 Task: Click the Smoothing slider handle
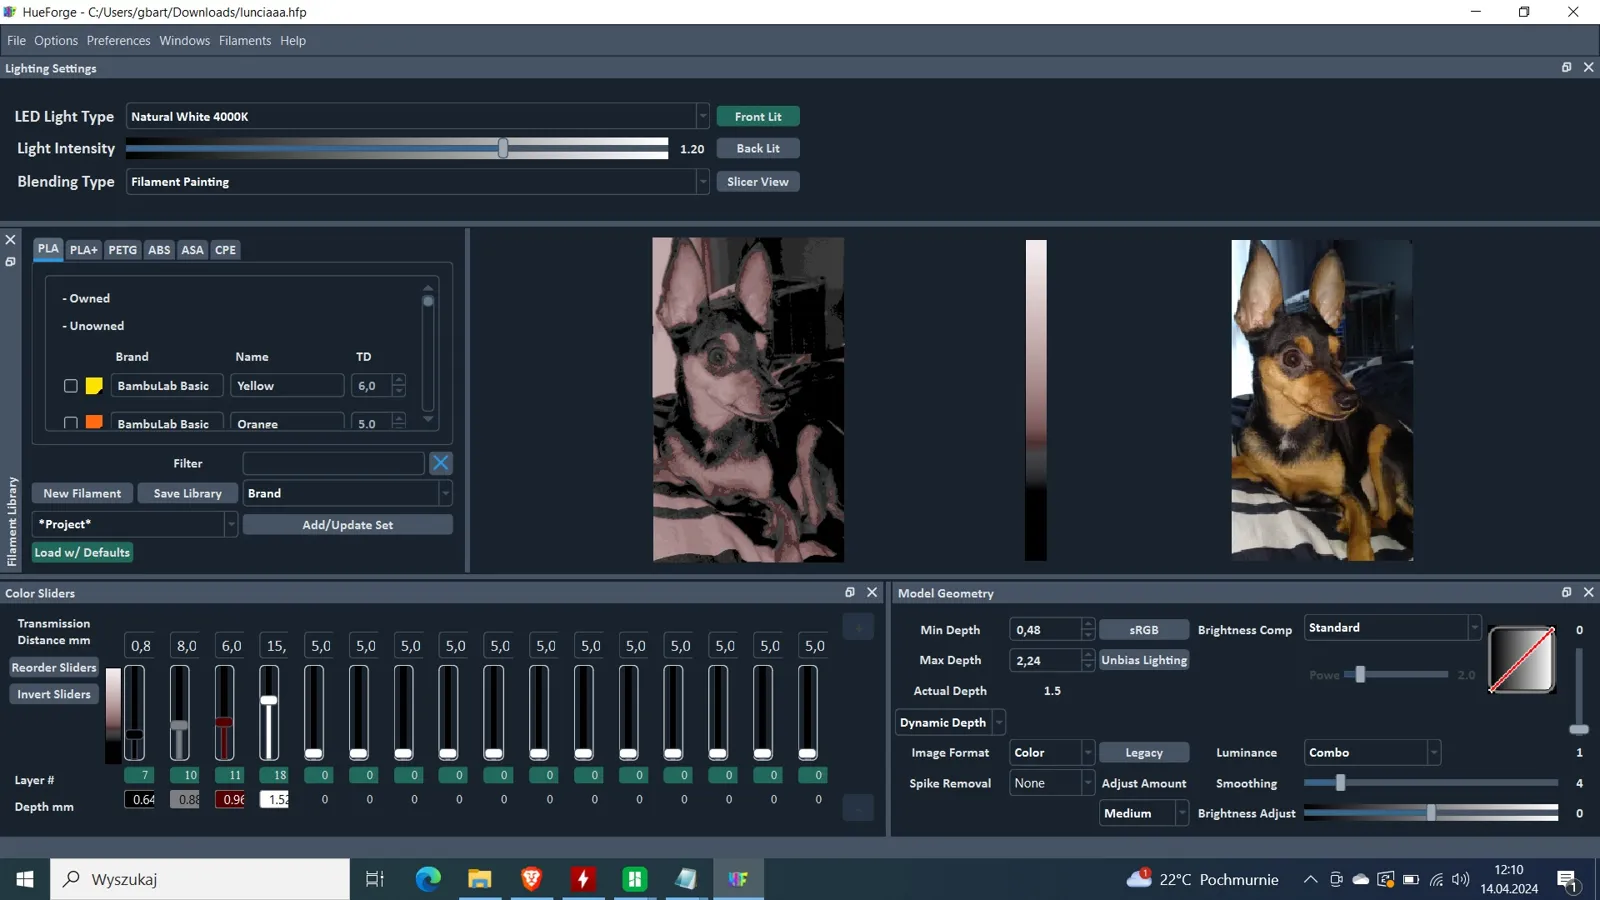(x=1340, y=783)
